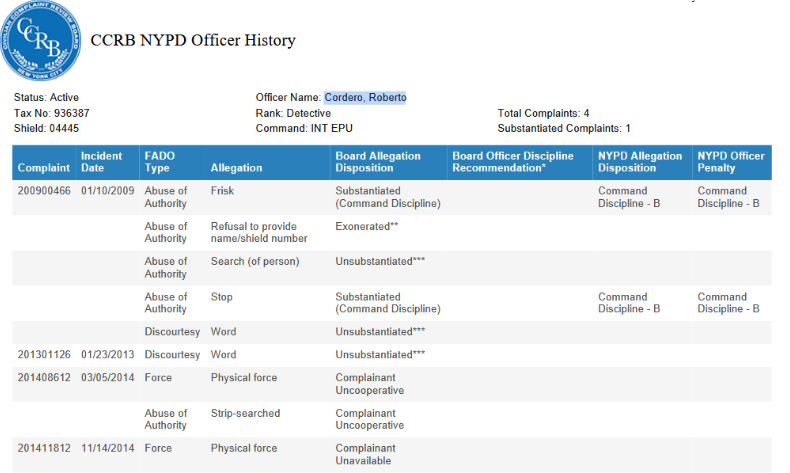Select complaint number 201411812
The width and height of the screenshot is (790, 473).
point(44,448)
